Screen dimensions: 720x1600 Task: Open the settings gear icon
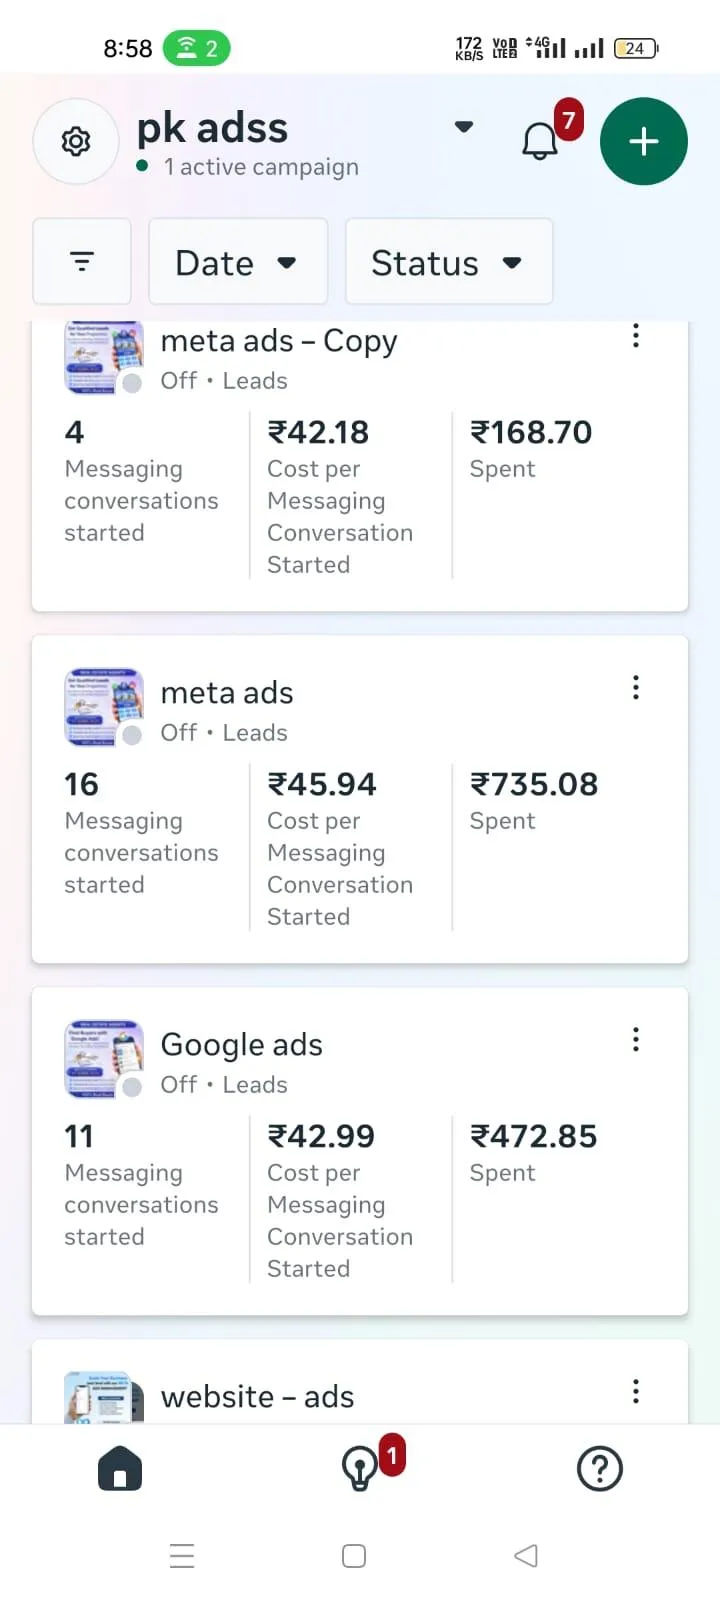pyautogui.click(x=76, y=141)
